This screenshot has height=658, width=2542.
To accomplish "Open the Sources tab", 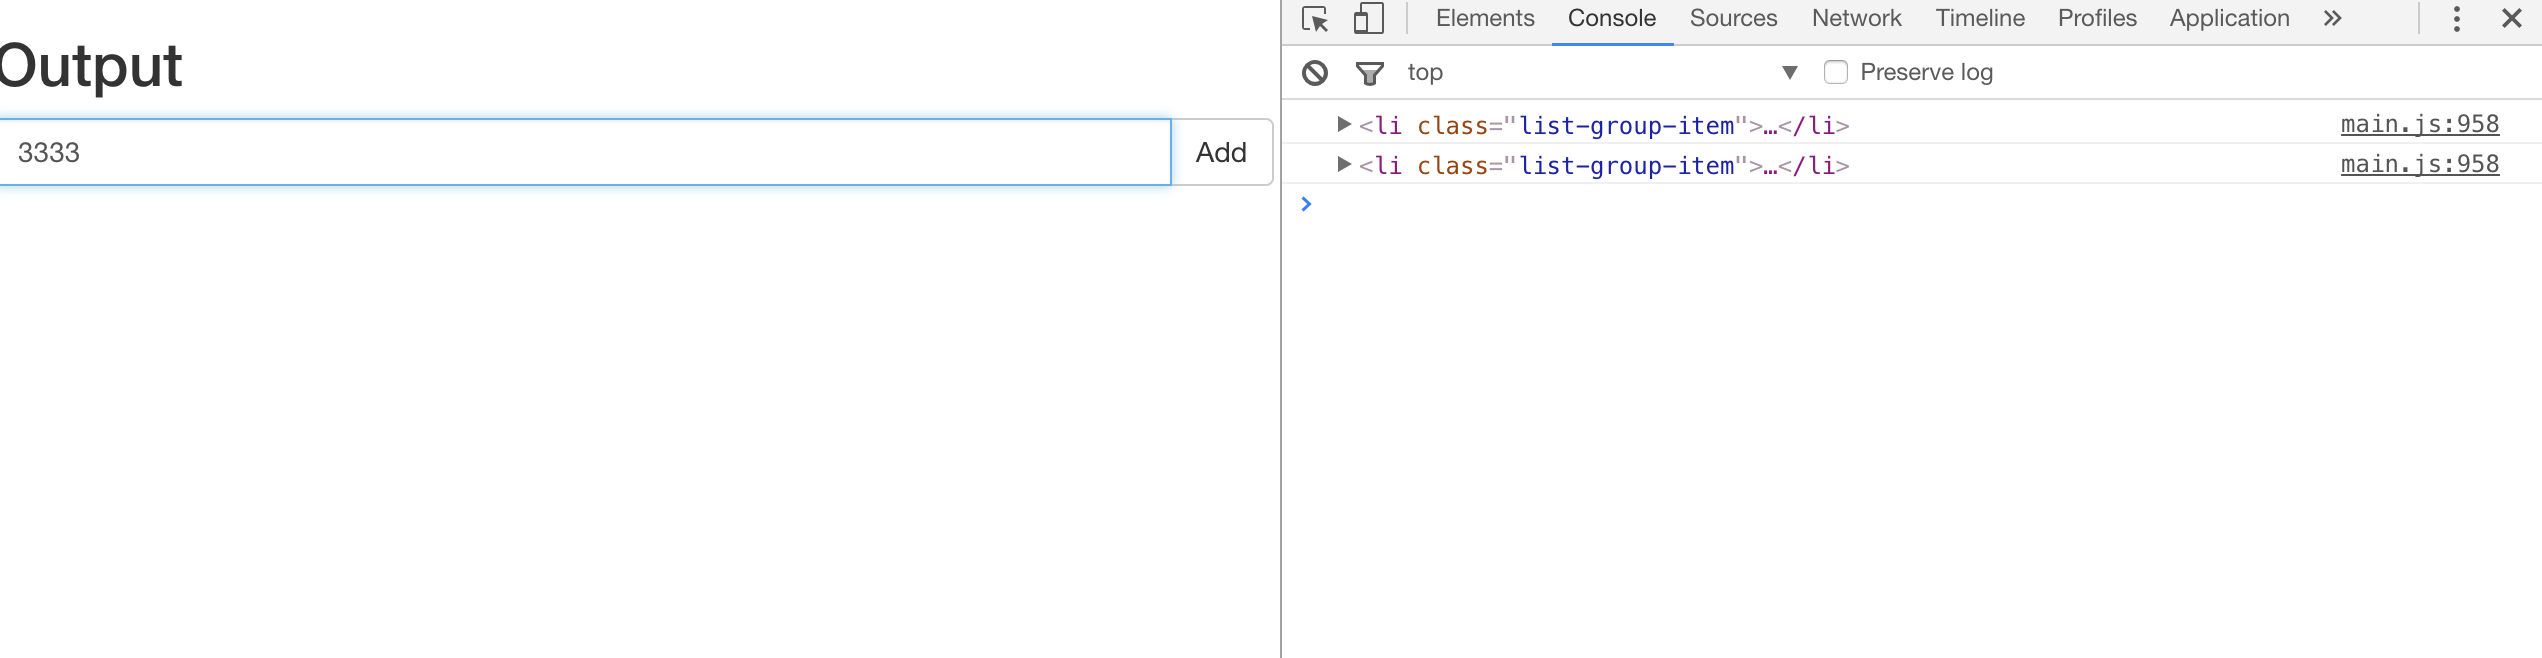I will [1733, 19].
